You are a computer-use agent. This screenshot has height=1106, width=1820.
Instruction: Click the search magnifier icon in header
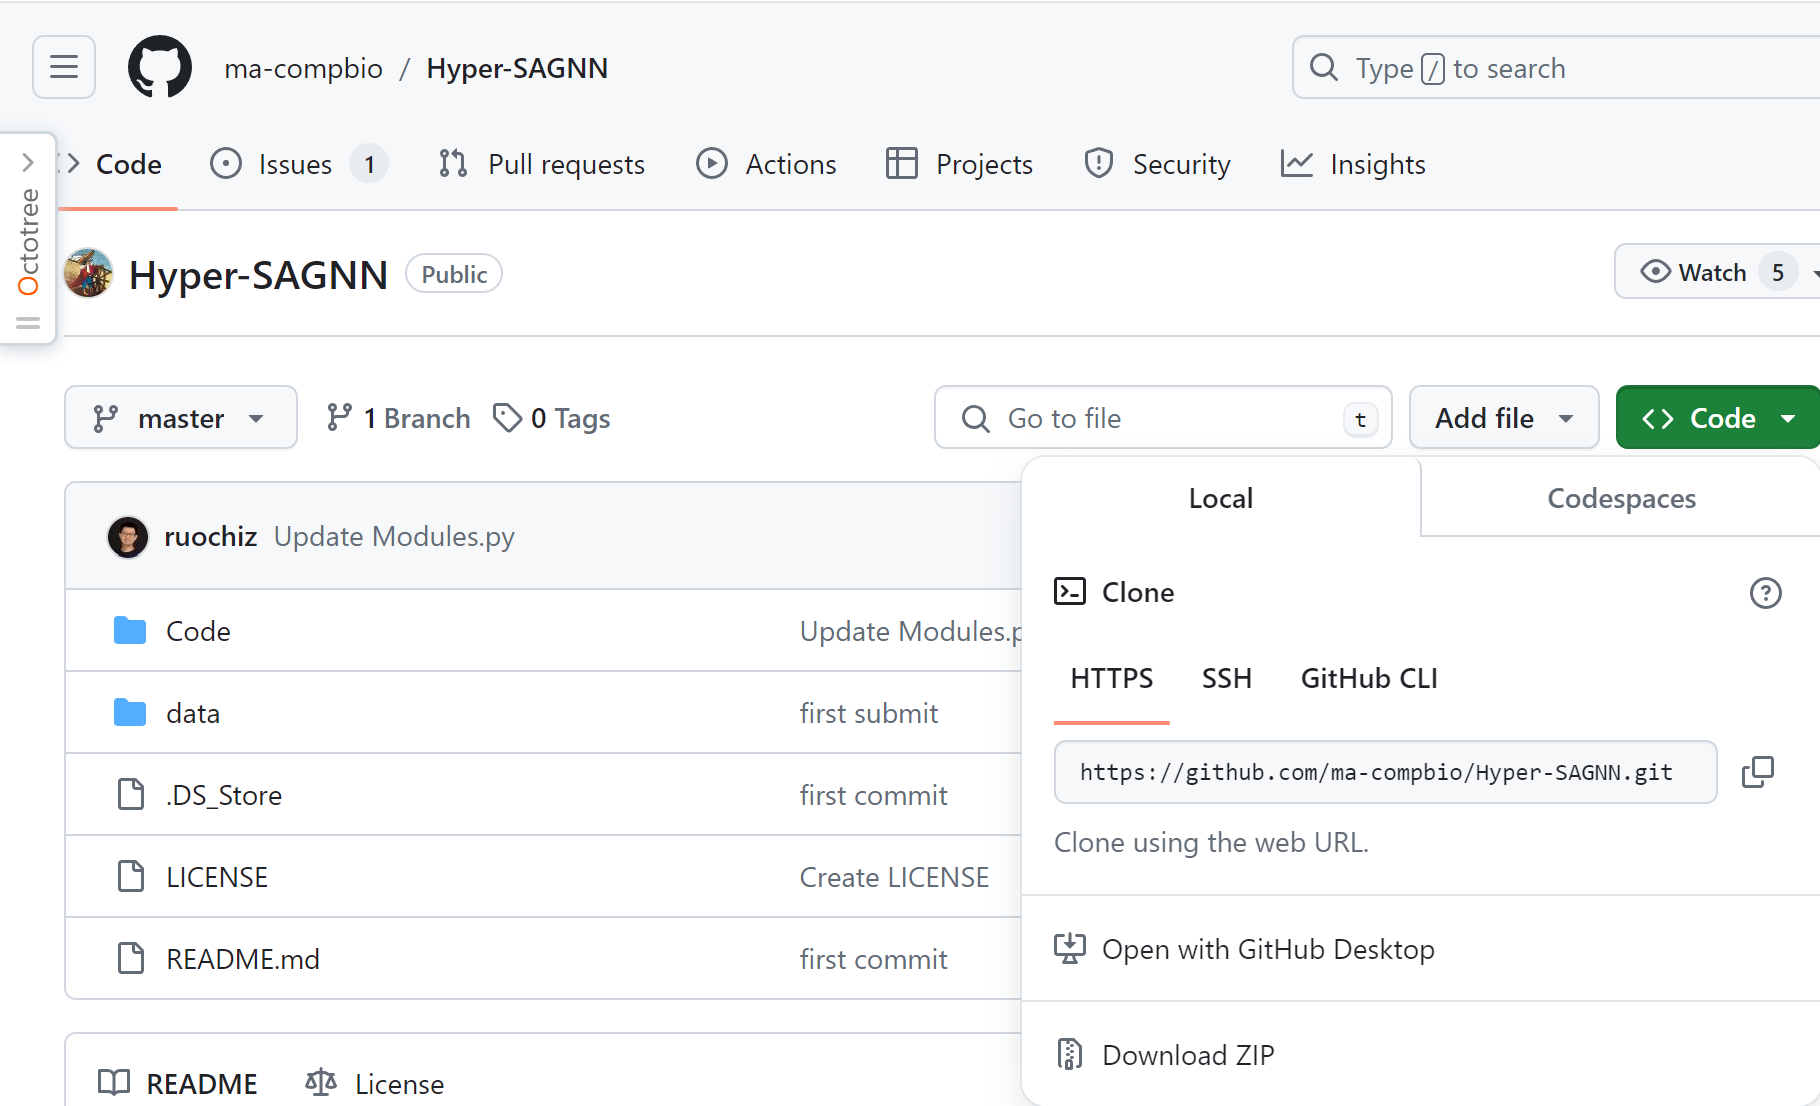[x=1324, y=67]
